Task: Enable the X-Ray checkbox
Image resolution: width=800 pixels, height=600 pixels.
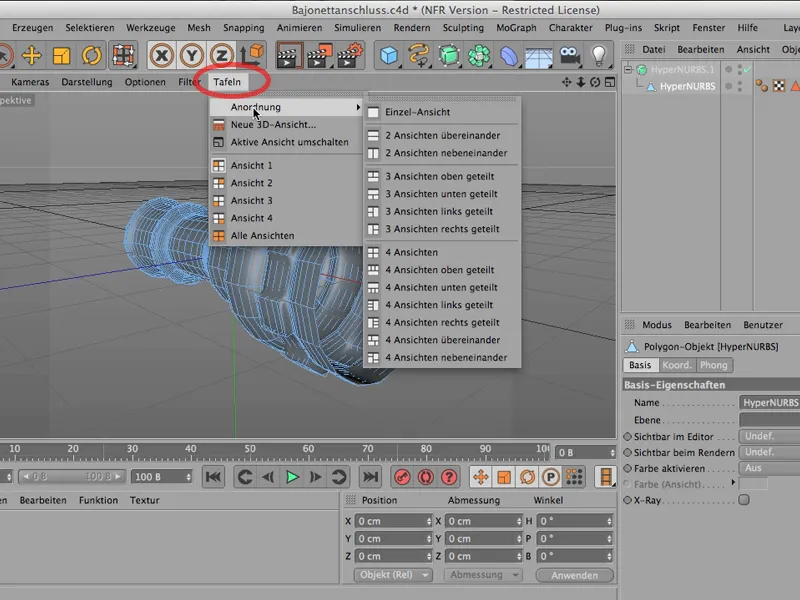Action: click(743, 500)
